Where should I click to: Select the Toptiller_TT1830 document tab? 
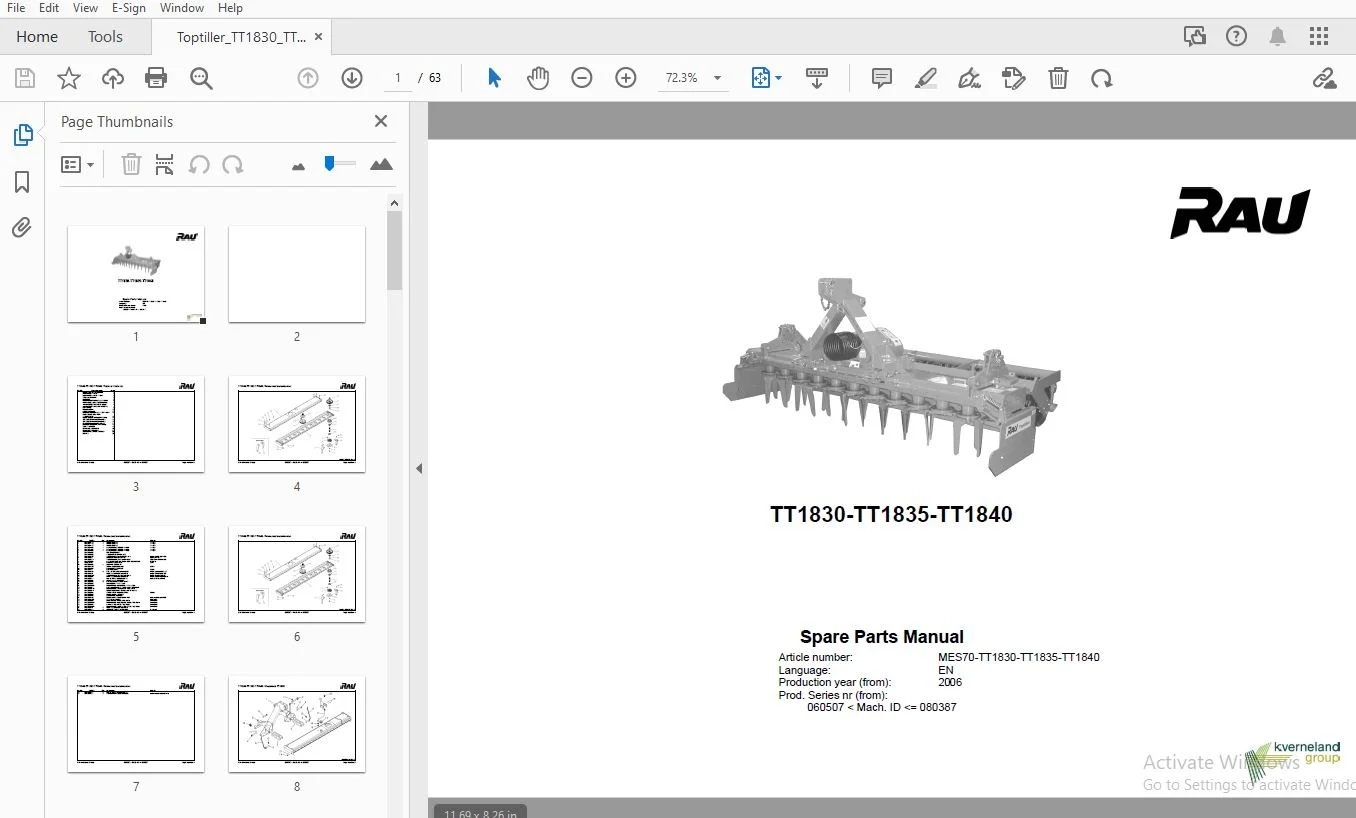(x=241, y=37)
